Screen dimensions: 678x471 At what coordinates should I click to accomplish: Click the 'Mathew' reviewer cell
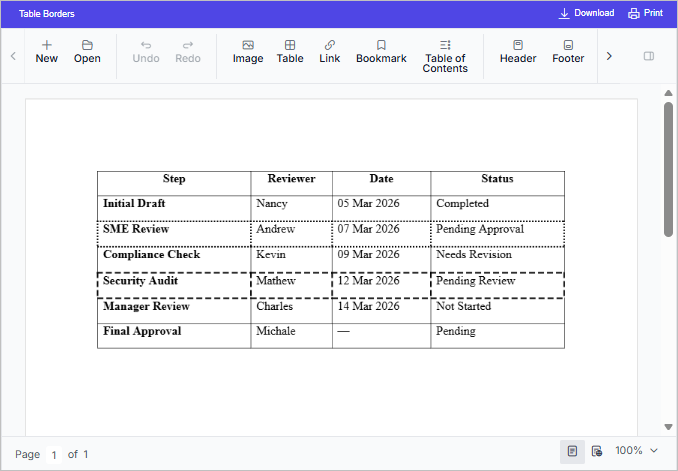point(291,285)
